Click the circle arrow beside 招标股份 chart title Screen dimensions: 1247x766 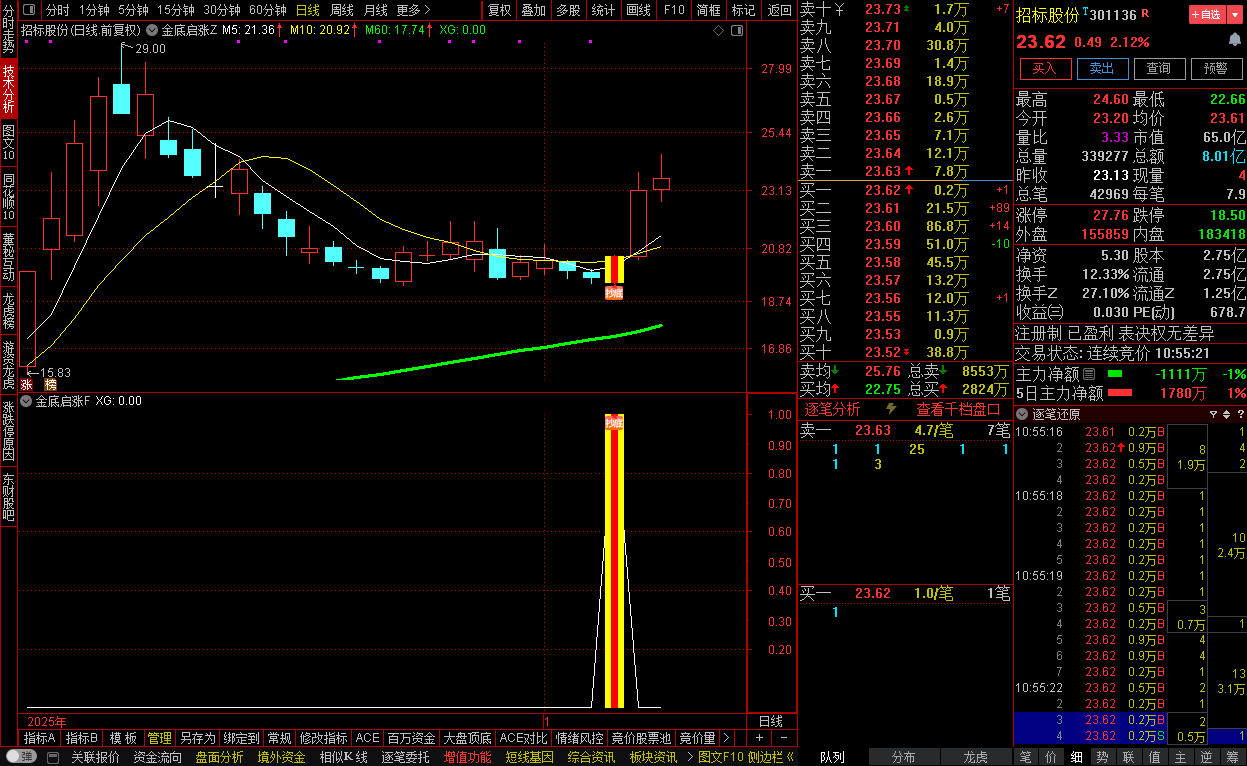tap(152, 30)
